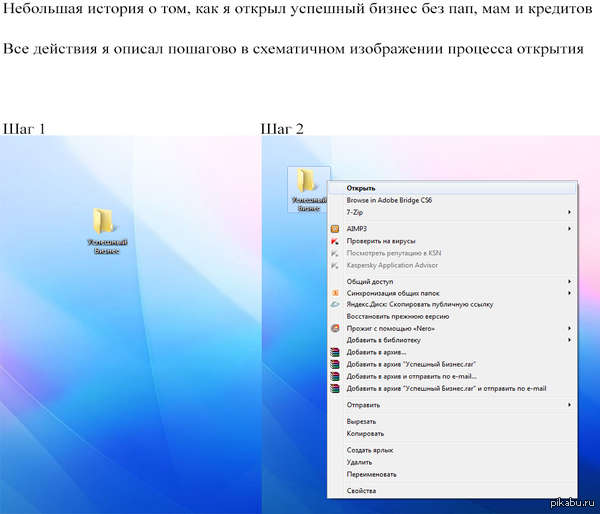
Task: Select Kaspersky Application Advisor entry
Action: point(452,265)
